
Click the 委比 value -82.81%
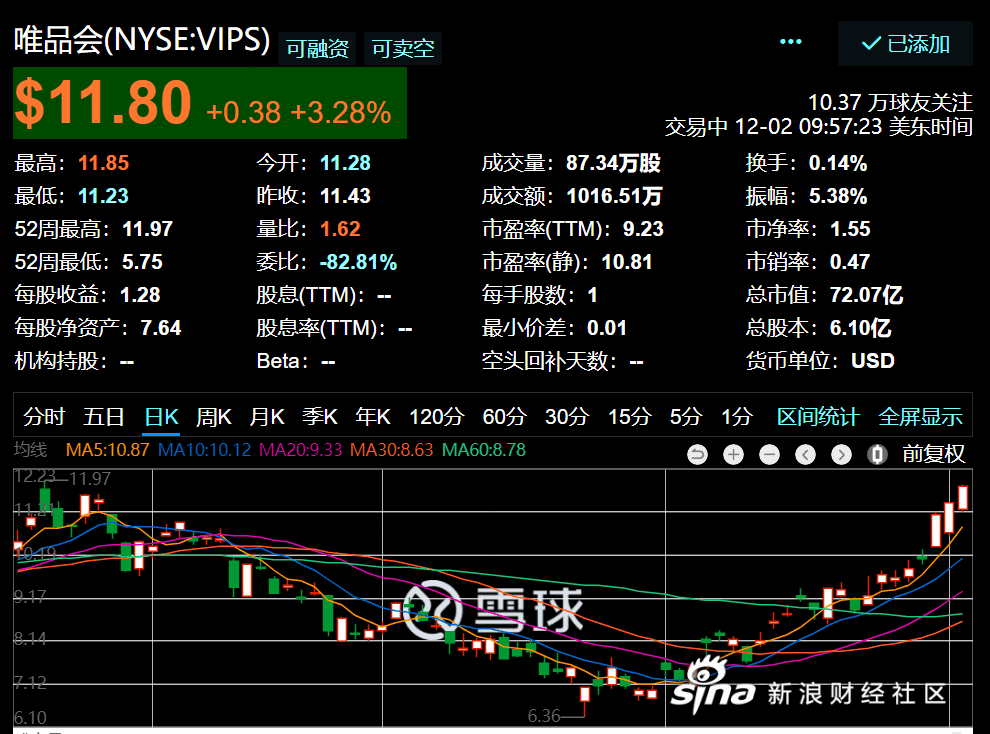(359, 262)
